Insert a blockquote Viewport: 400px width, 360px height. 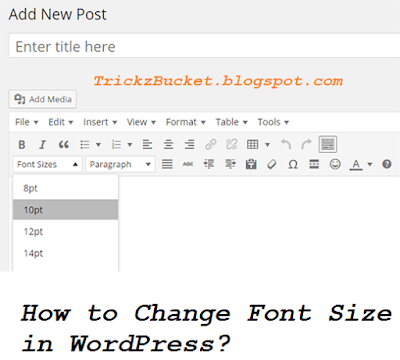(63, 145)
